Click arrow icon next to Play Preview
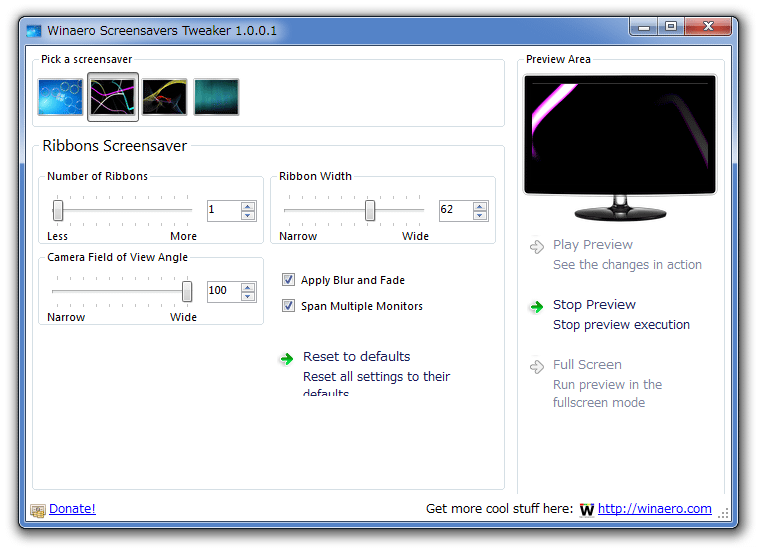 click(x=537, y=247)
